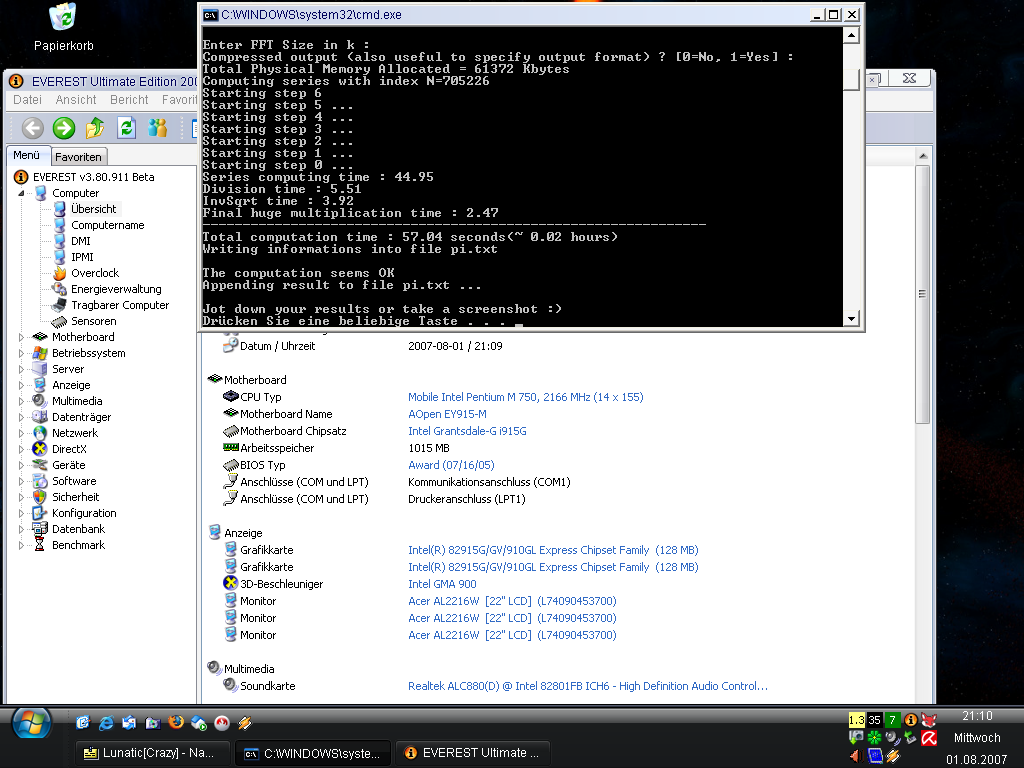
Task: Click the up-level arrow icon in EVEREST toolbar
Action: point(95,128)
